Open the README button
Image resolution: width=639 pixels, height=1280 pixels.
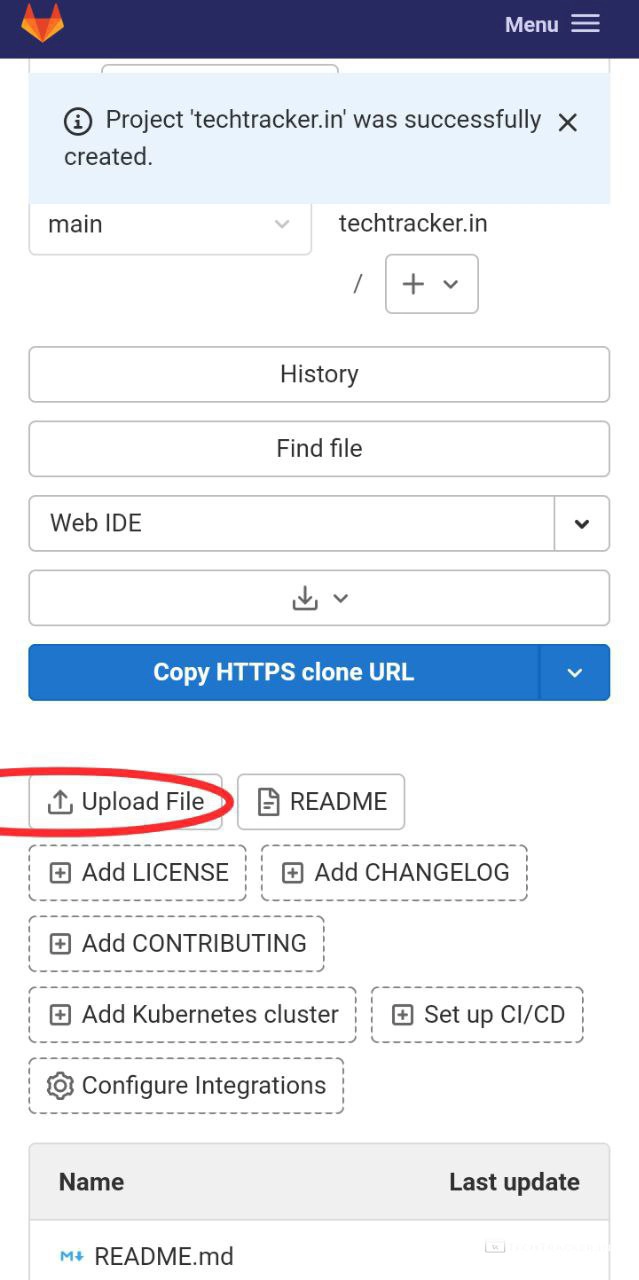pyautogui.click(x=321, y=801)
